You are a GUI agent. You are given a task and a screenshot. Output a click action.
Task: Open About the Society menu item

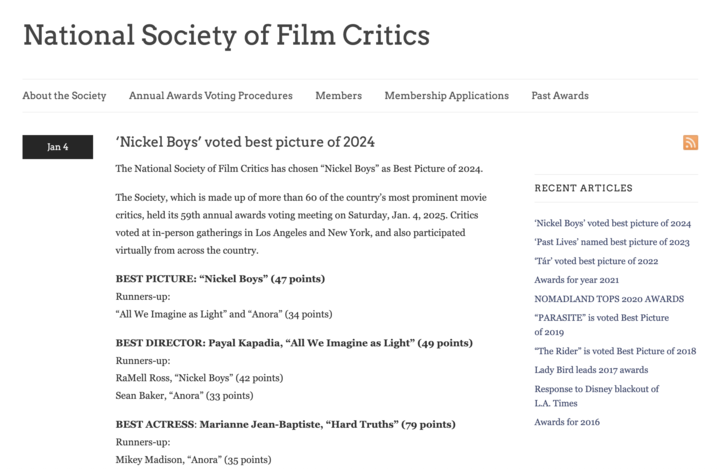point(64,96)
